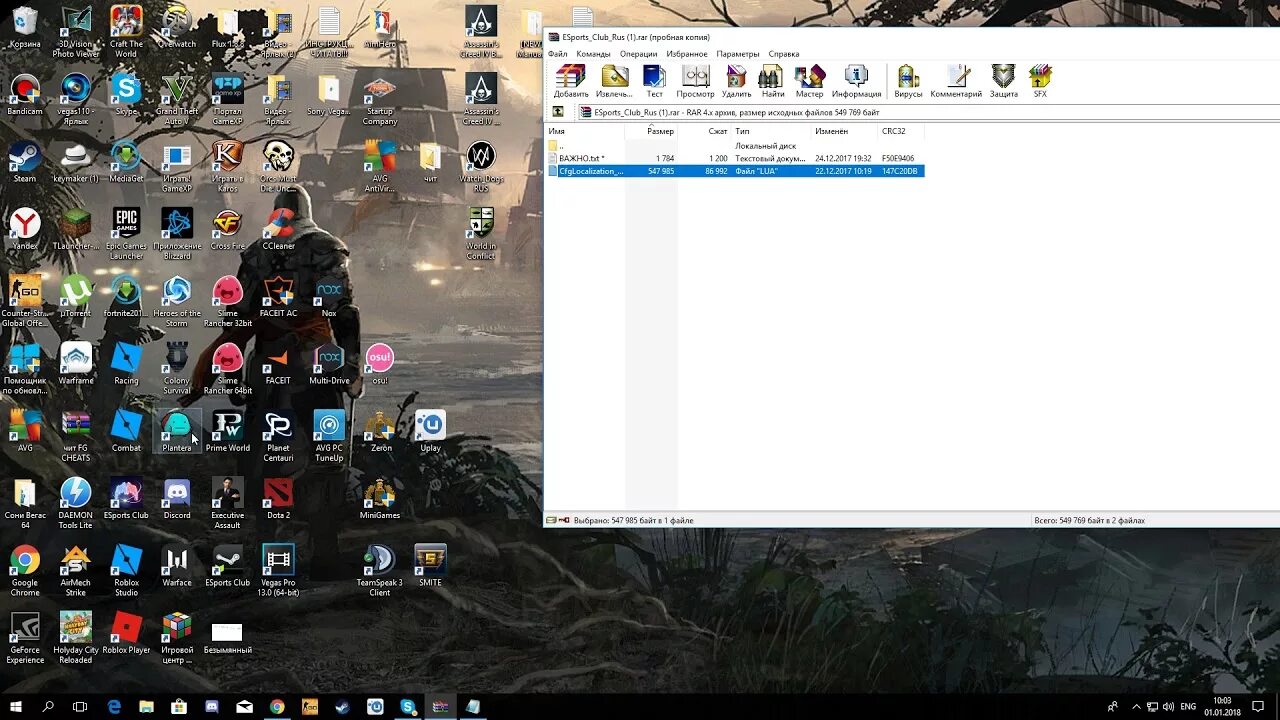Viewport: 1280px width, 720px height.
Task: Open the Файл menu
Action: point(557,54)
